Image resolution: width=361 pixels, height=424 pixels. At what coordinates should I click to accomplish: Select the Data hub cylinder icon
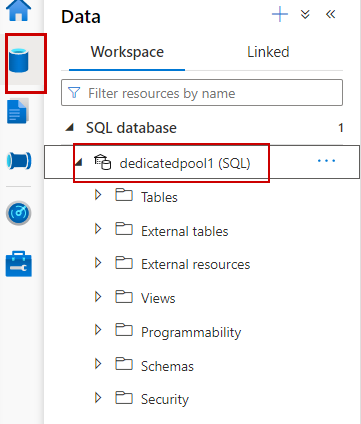19,60
